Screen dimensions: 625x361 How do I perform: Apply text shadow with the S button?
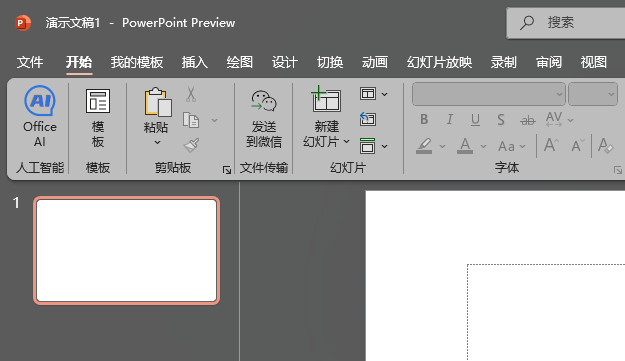(501, 120)
